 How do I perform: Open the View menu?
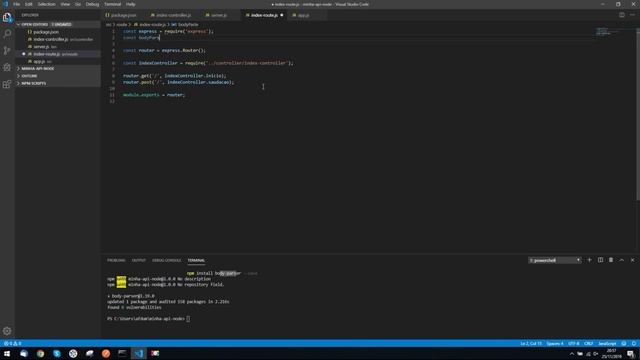(x=65, y=4)
